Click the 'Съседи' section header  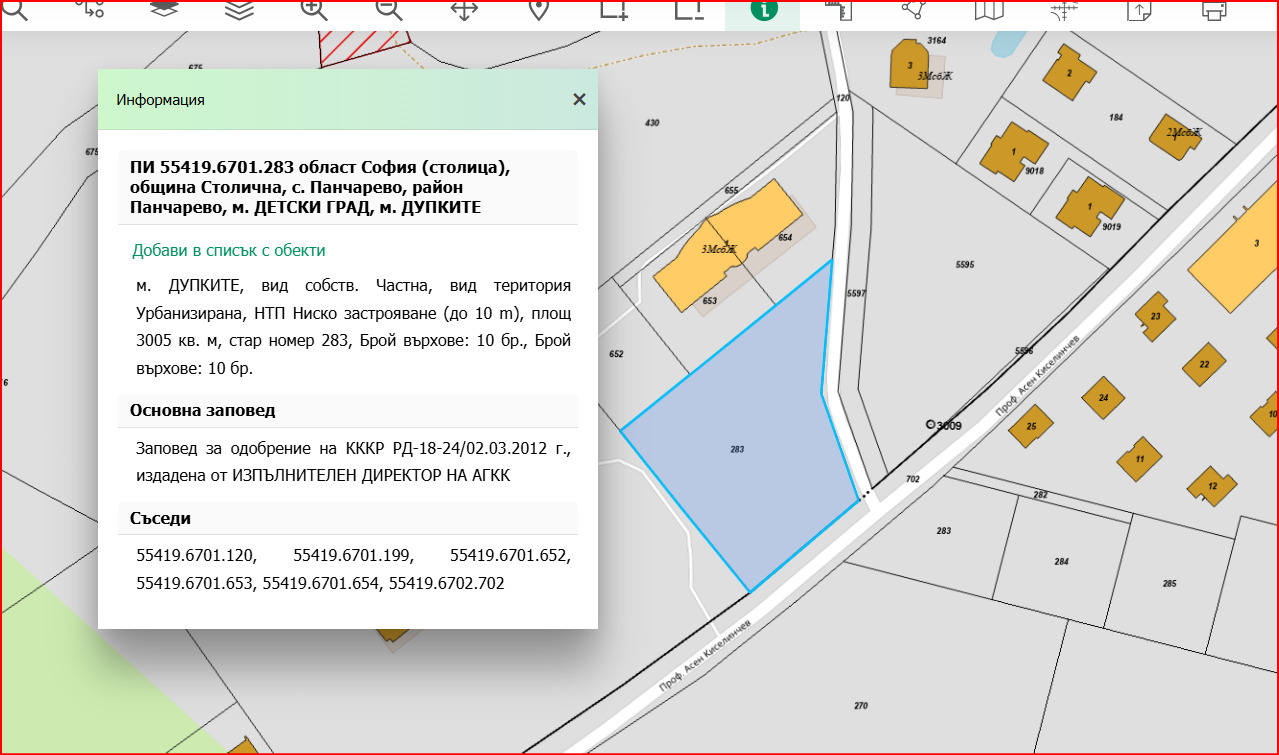160,518
